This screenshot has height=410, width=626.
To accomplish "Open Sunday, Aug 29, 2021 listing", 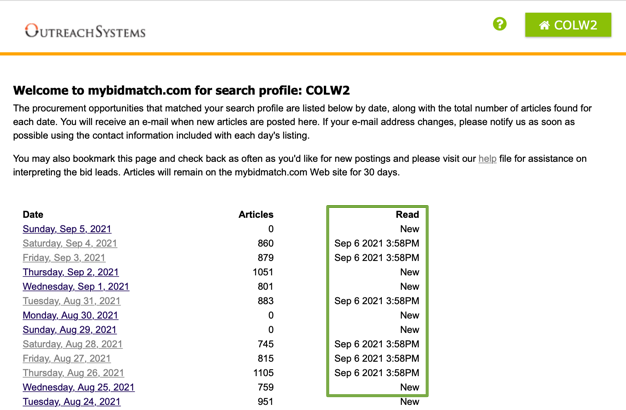I will click(x=69, y=330).
